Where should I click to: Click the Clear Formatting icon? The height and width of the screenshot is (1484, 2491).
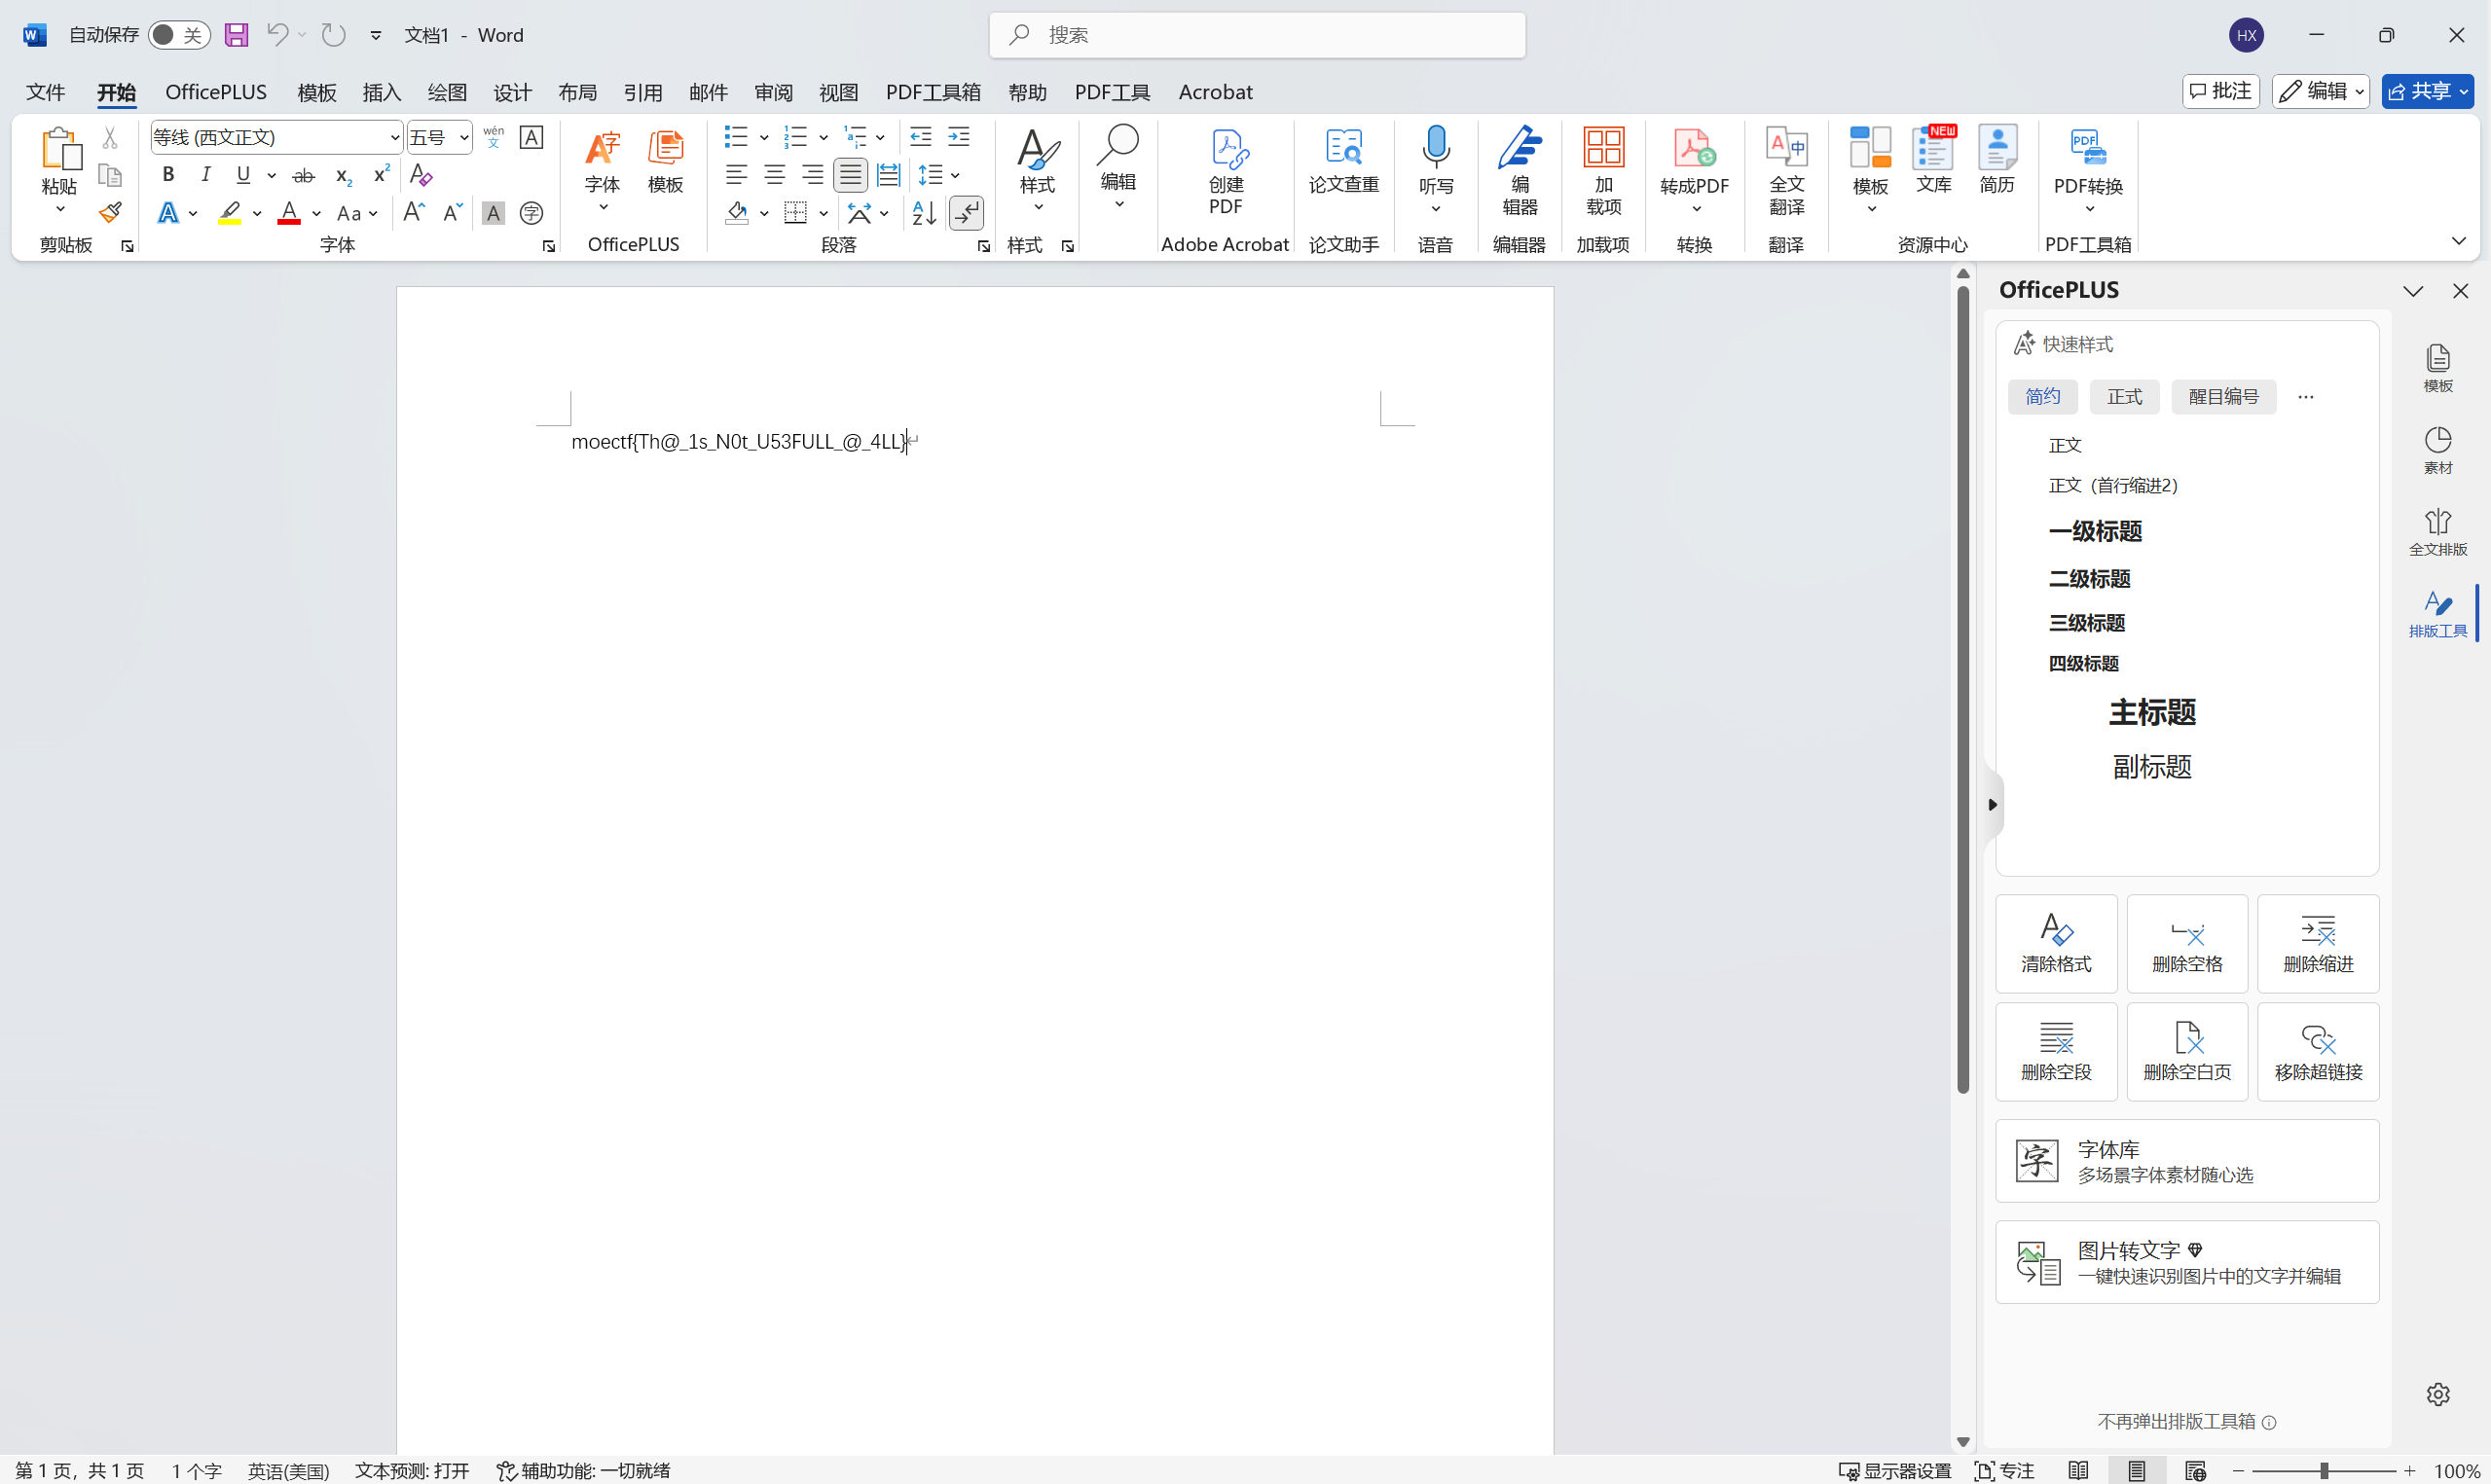tap(421, 175)
